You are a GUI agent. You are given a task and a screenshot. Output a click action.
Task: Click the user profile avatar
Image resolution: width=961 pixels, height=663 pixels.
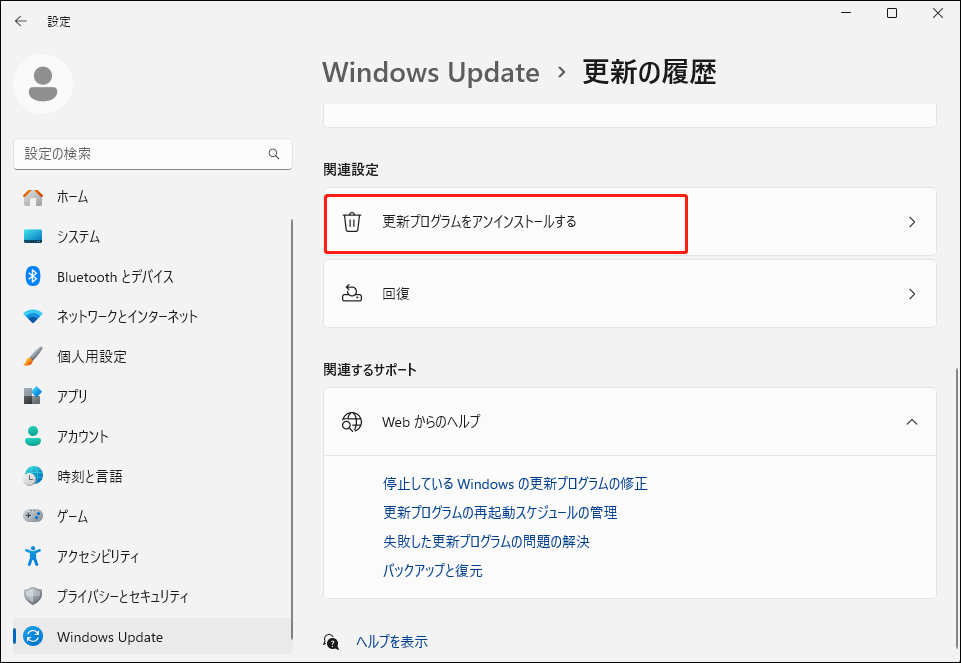(43, 84)
